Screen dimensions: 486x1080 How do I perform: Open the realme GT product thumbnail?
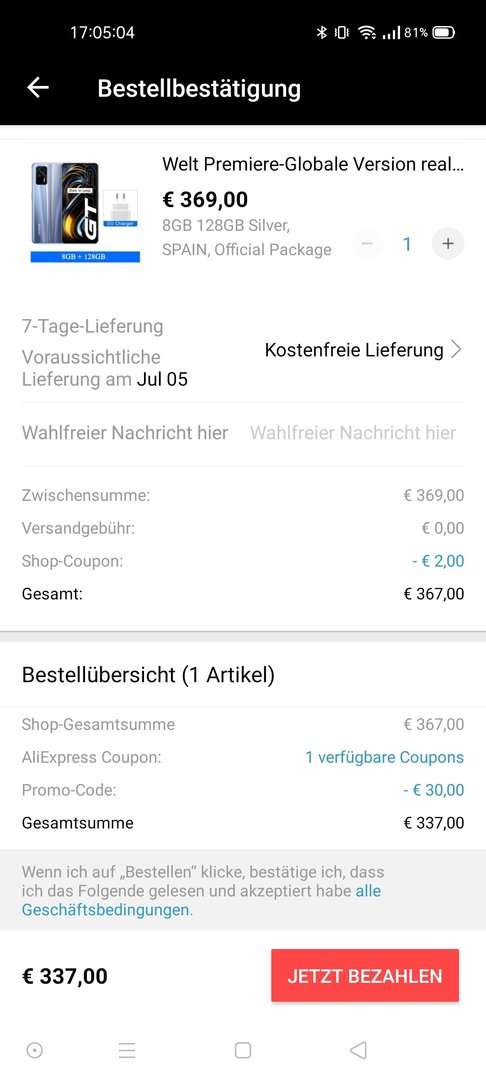click(x=85, y=212)
